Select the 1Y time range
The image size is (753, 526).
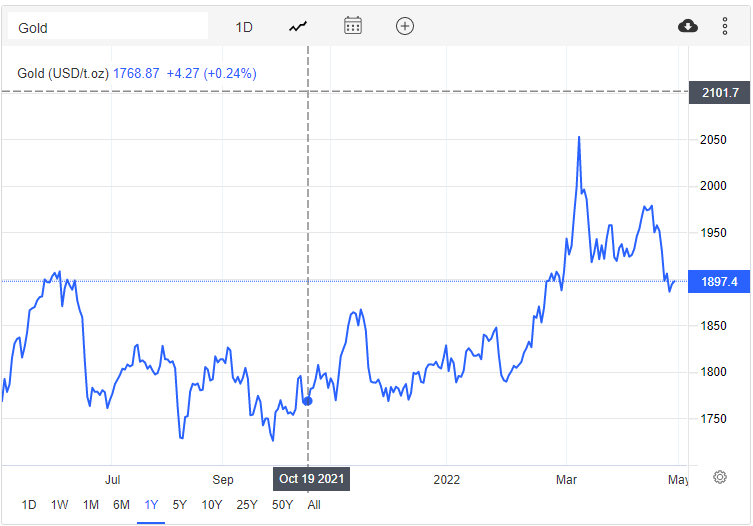click(151, 505)
